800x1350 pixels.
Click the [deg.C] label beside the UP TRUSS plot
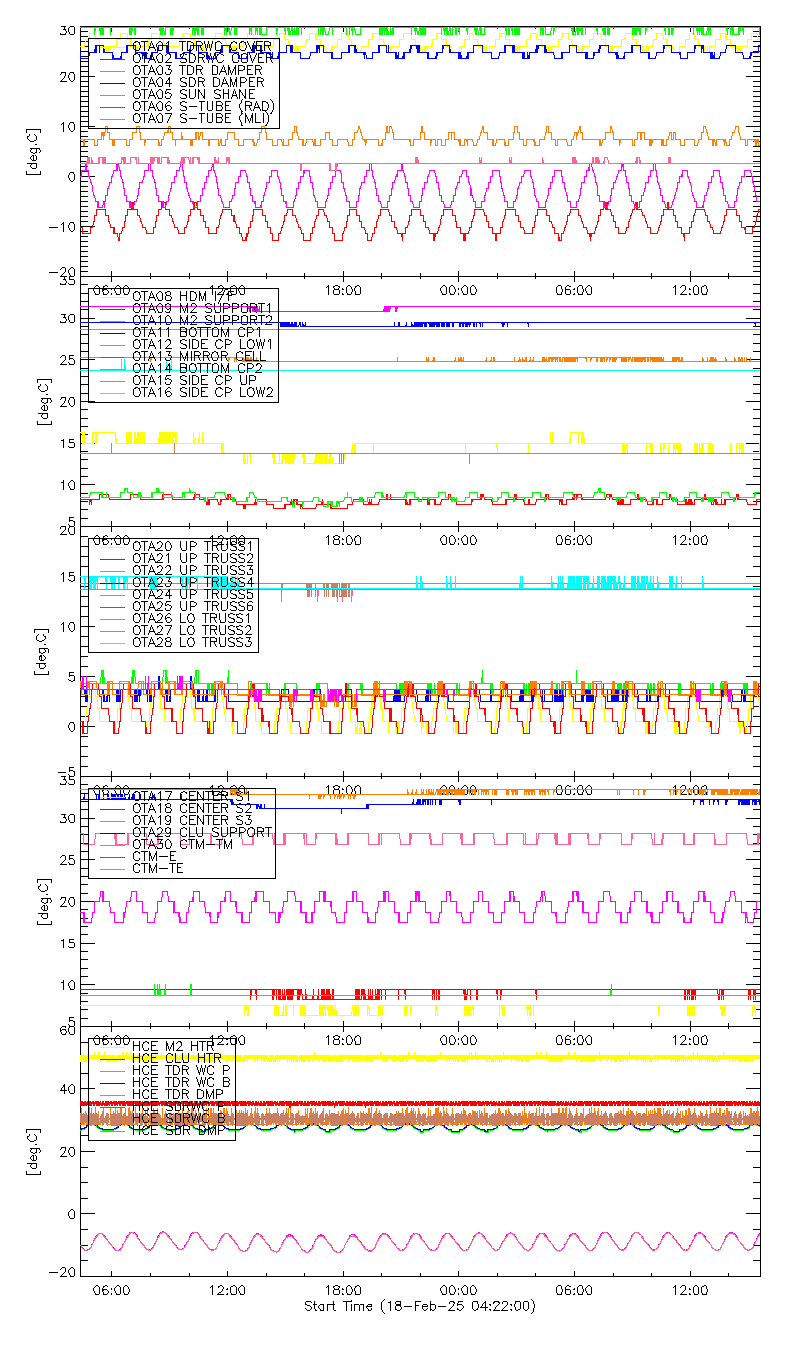click(x=40, y=653)
